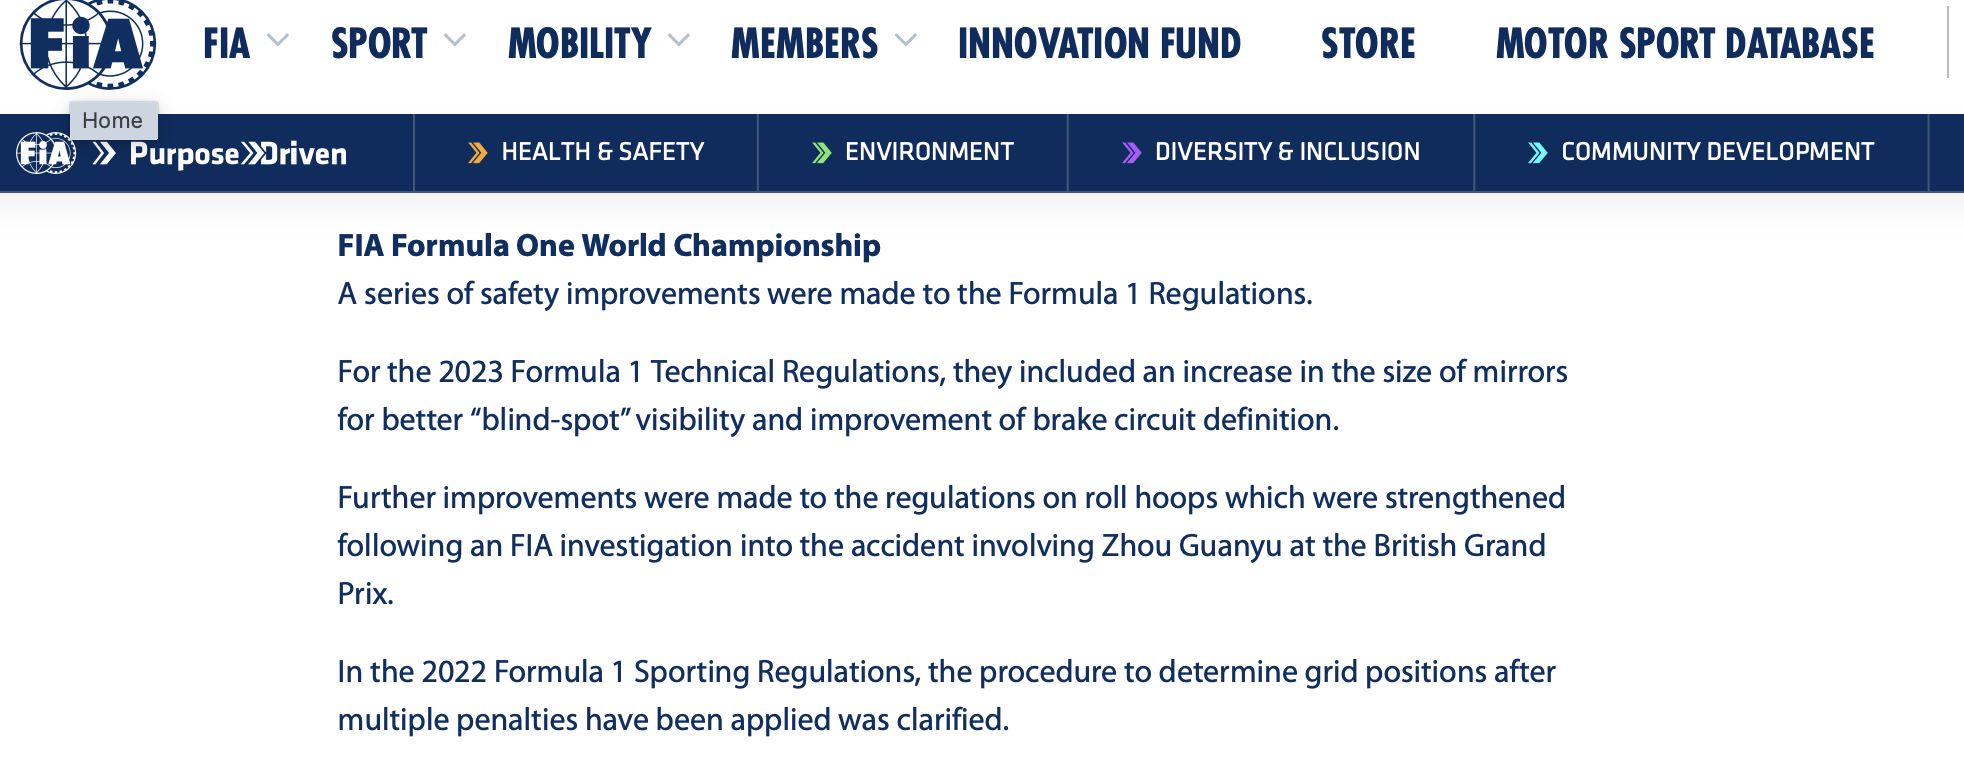The height and width of the screenshot is (770, 1964).
Task: Click the cyan chevron icon beside Community Development
Action: point(1538,152)
